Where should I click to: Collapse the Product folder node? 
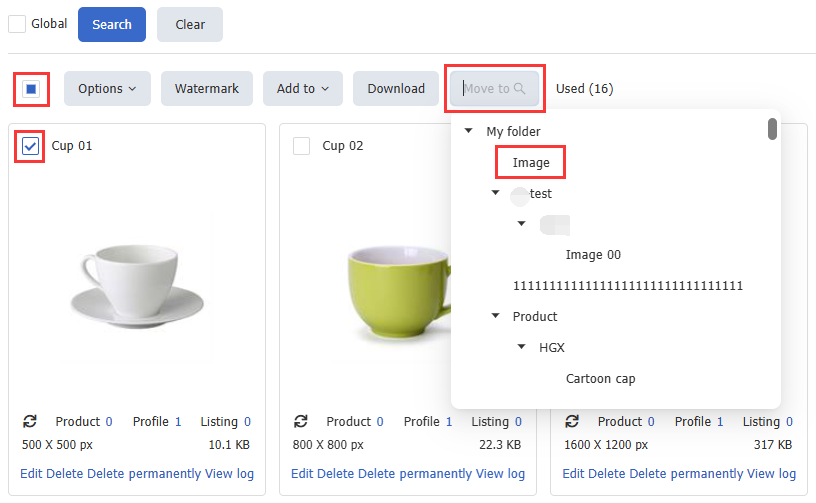495,316
